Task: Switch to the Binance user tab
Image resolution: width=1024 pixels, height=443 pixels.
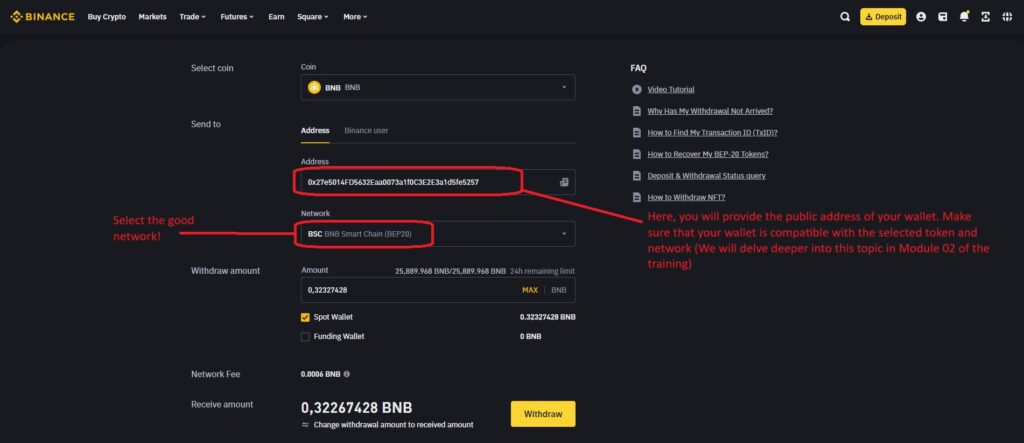Action: coord(366,131)
